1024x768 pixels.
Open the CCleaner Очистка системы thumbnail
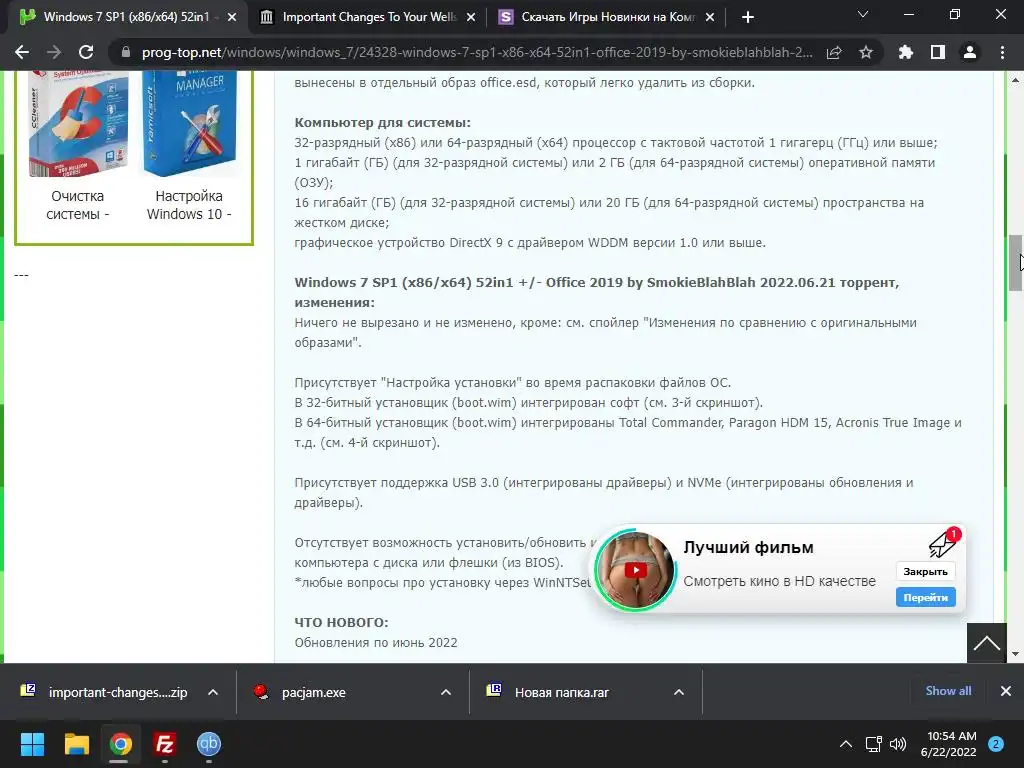78,123
